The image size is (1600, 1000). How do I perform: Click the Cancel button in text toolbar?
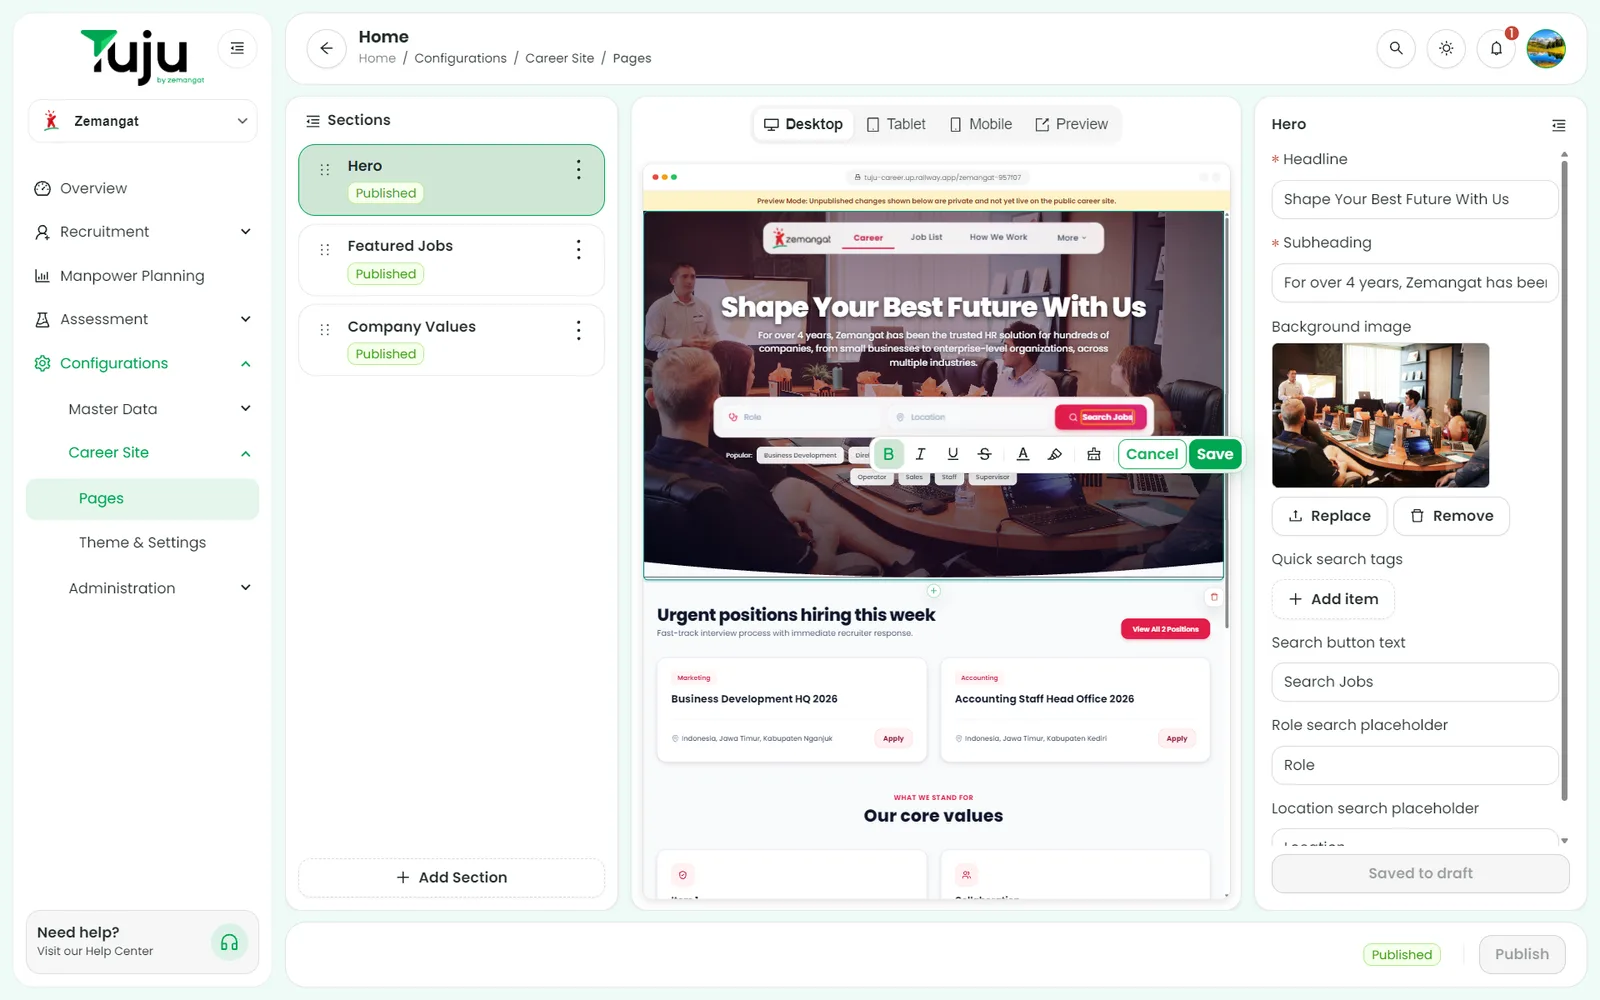(1152, 454)
